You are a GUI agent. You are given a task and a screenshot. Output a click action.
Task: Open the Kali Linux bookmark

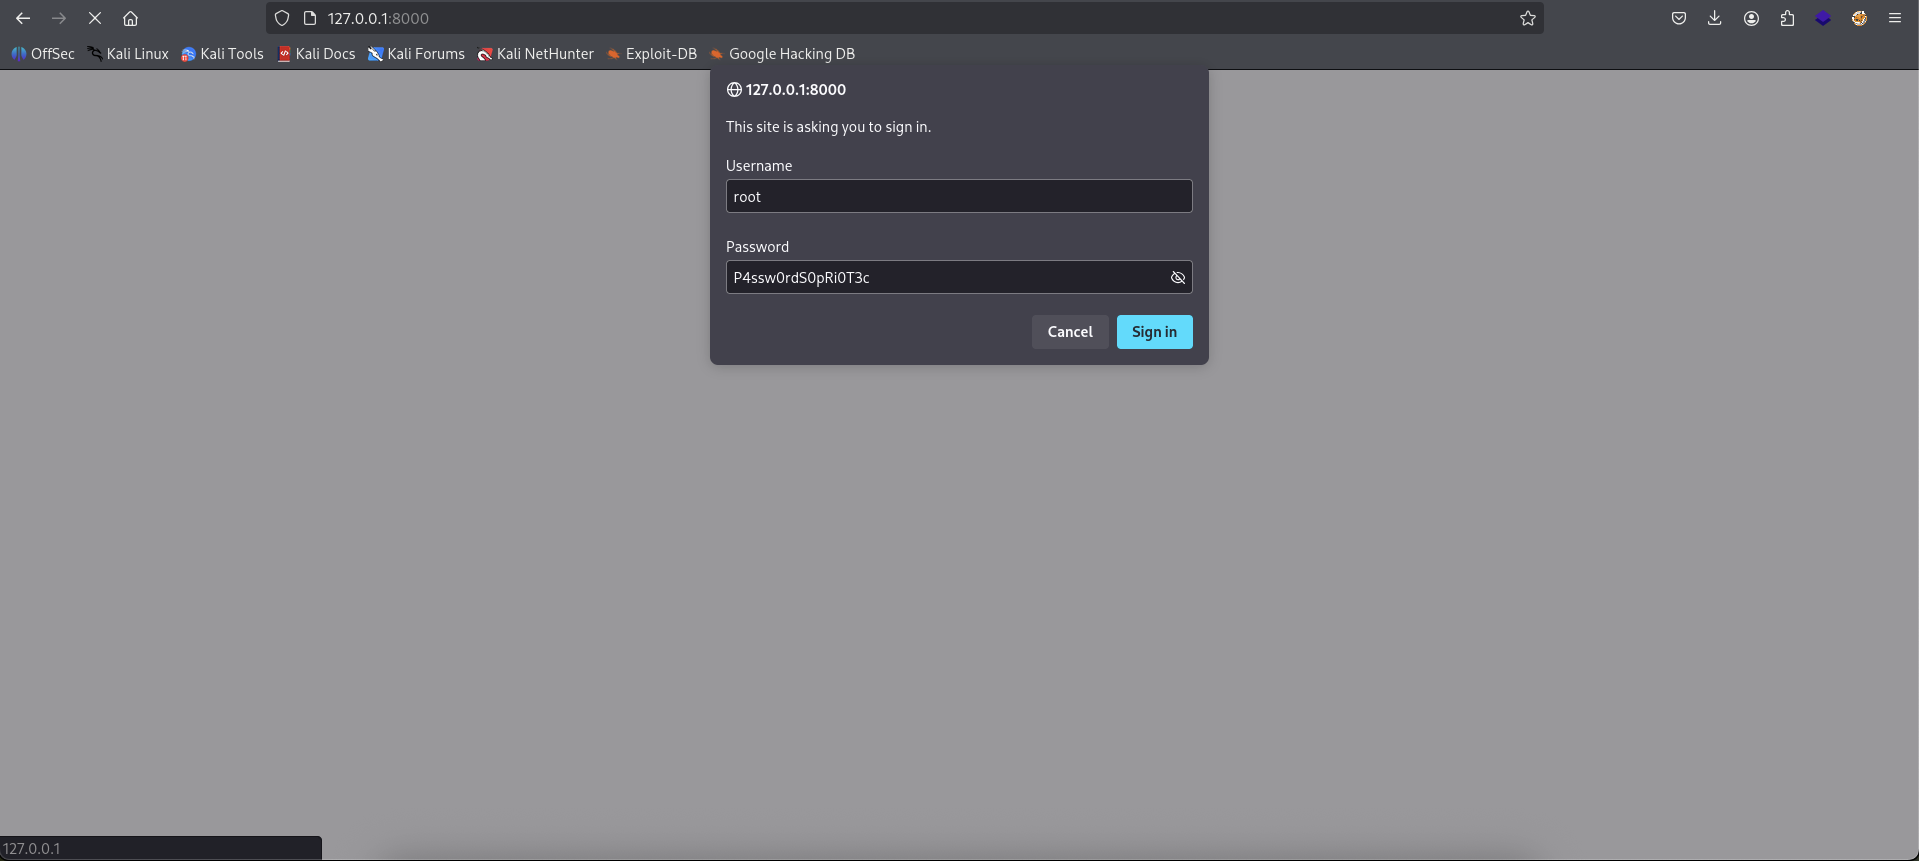coord(127,54)
